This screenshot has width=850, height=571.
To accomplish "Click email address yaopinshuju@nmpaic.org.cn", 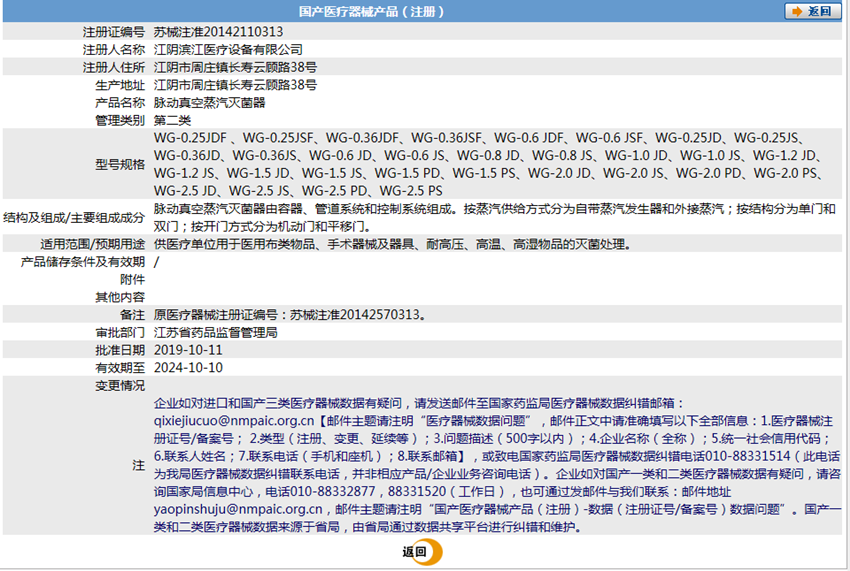I will [237, 509].
